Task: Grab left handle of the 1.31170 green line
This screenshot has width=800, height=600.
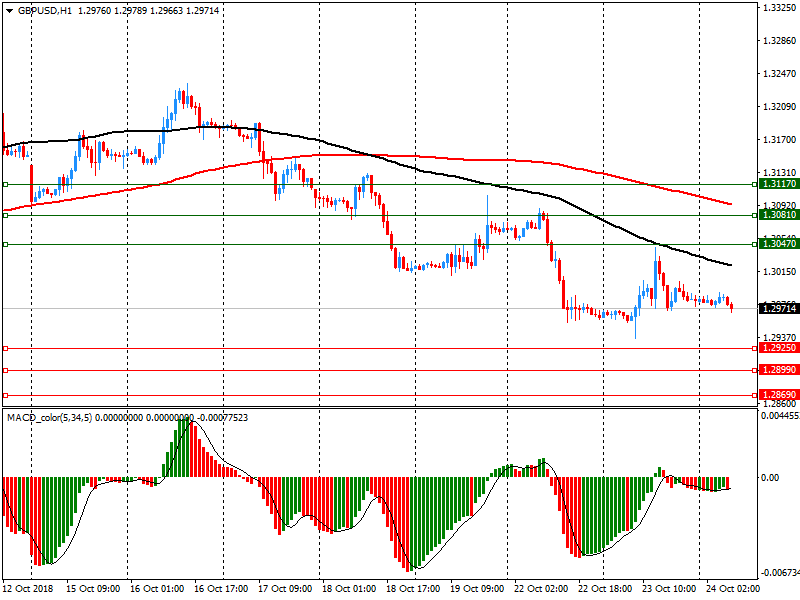Action: tap(5, 184)
